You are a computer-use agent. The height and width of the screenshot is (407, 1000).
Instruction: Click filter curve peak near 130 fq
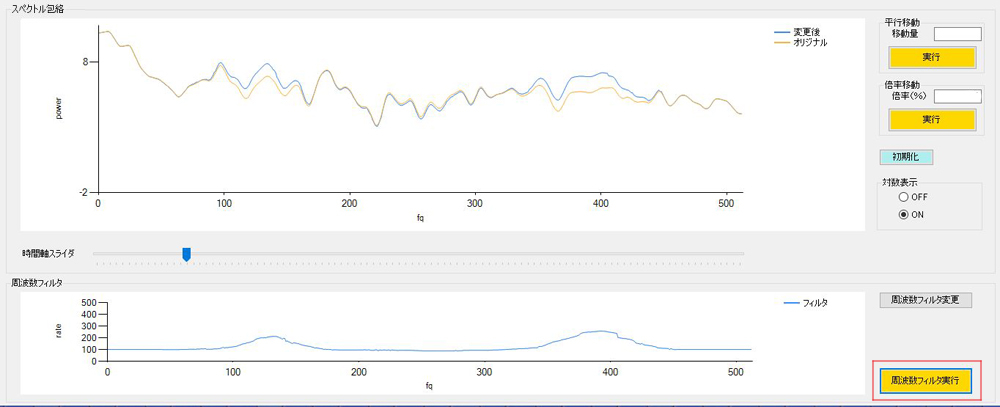click(x=271, y=337)
